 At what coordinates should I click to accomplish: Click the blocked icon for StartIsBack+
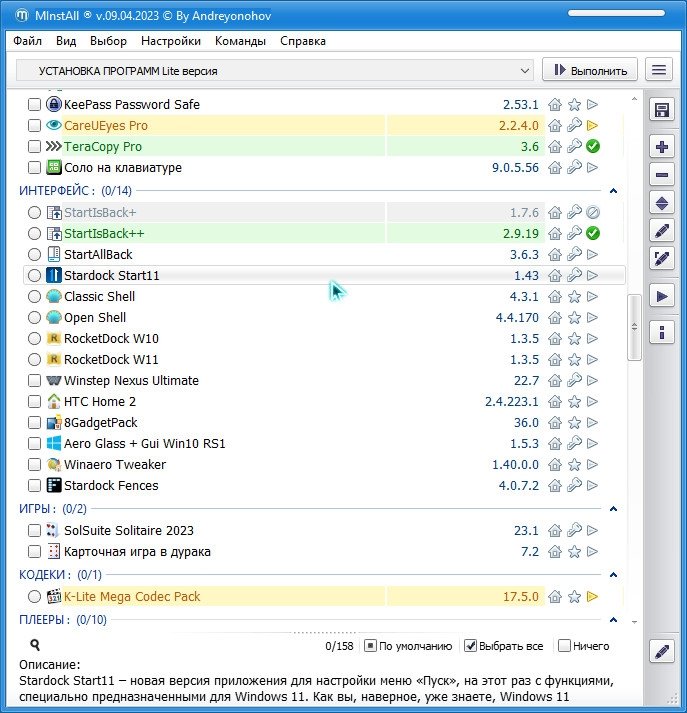pos(592,212)
